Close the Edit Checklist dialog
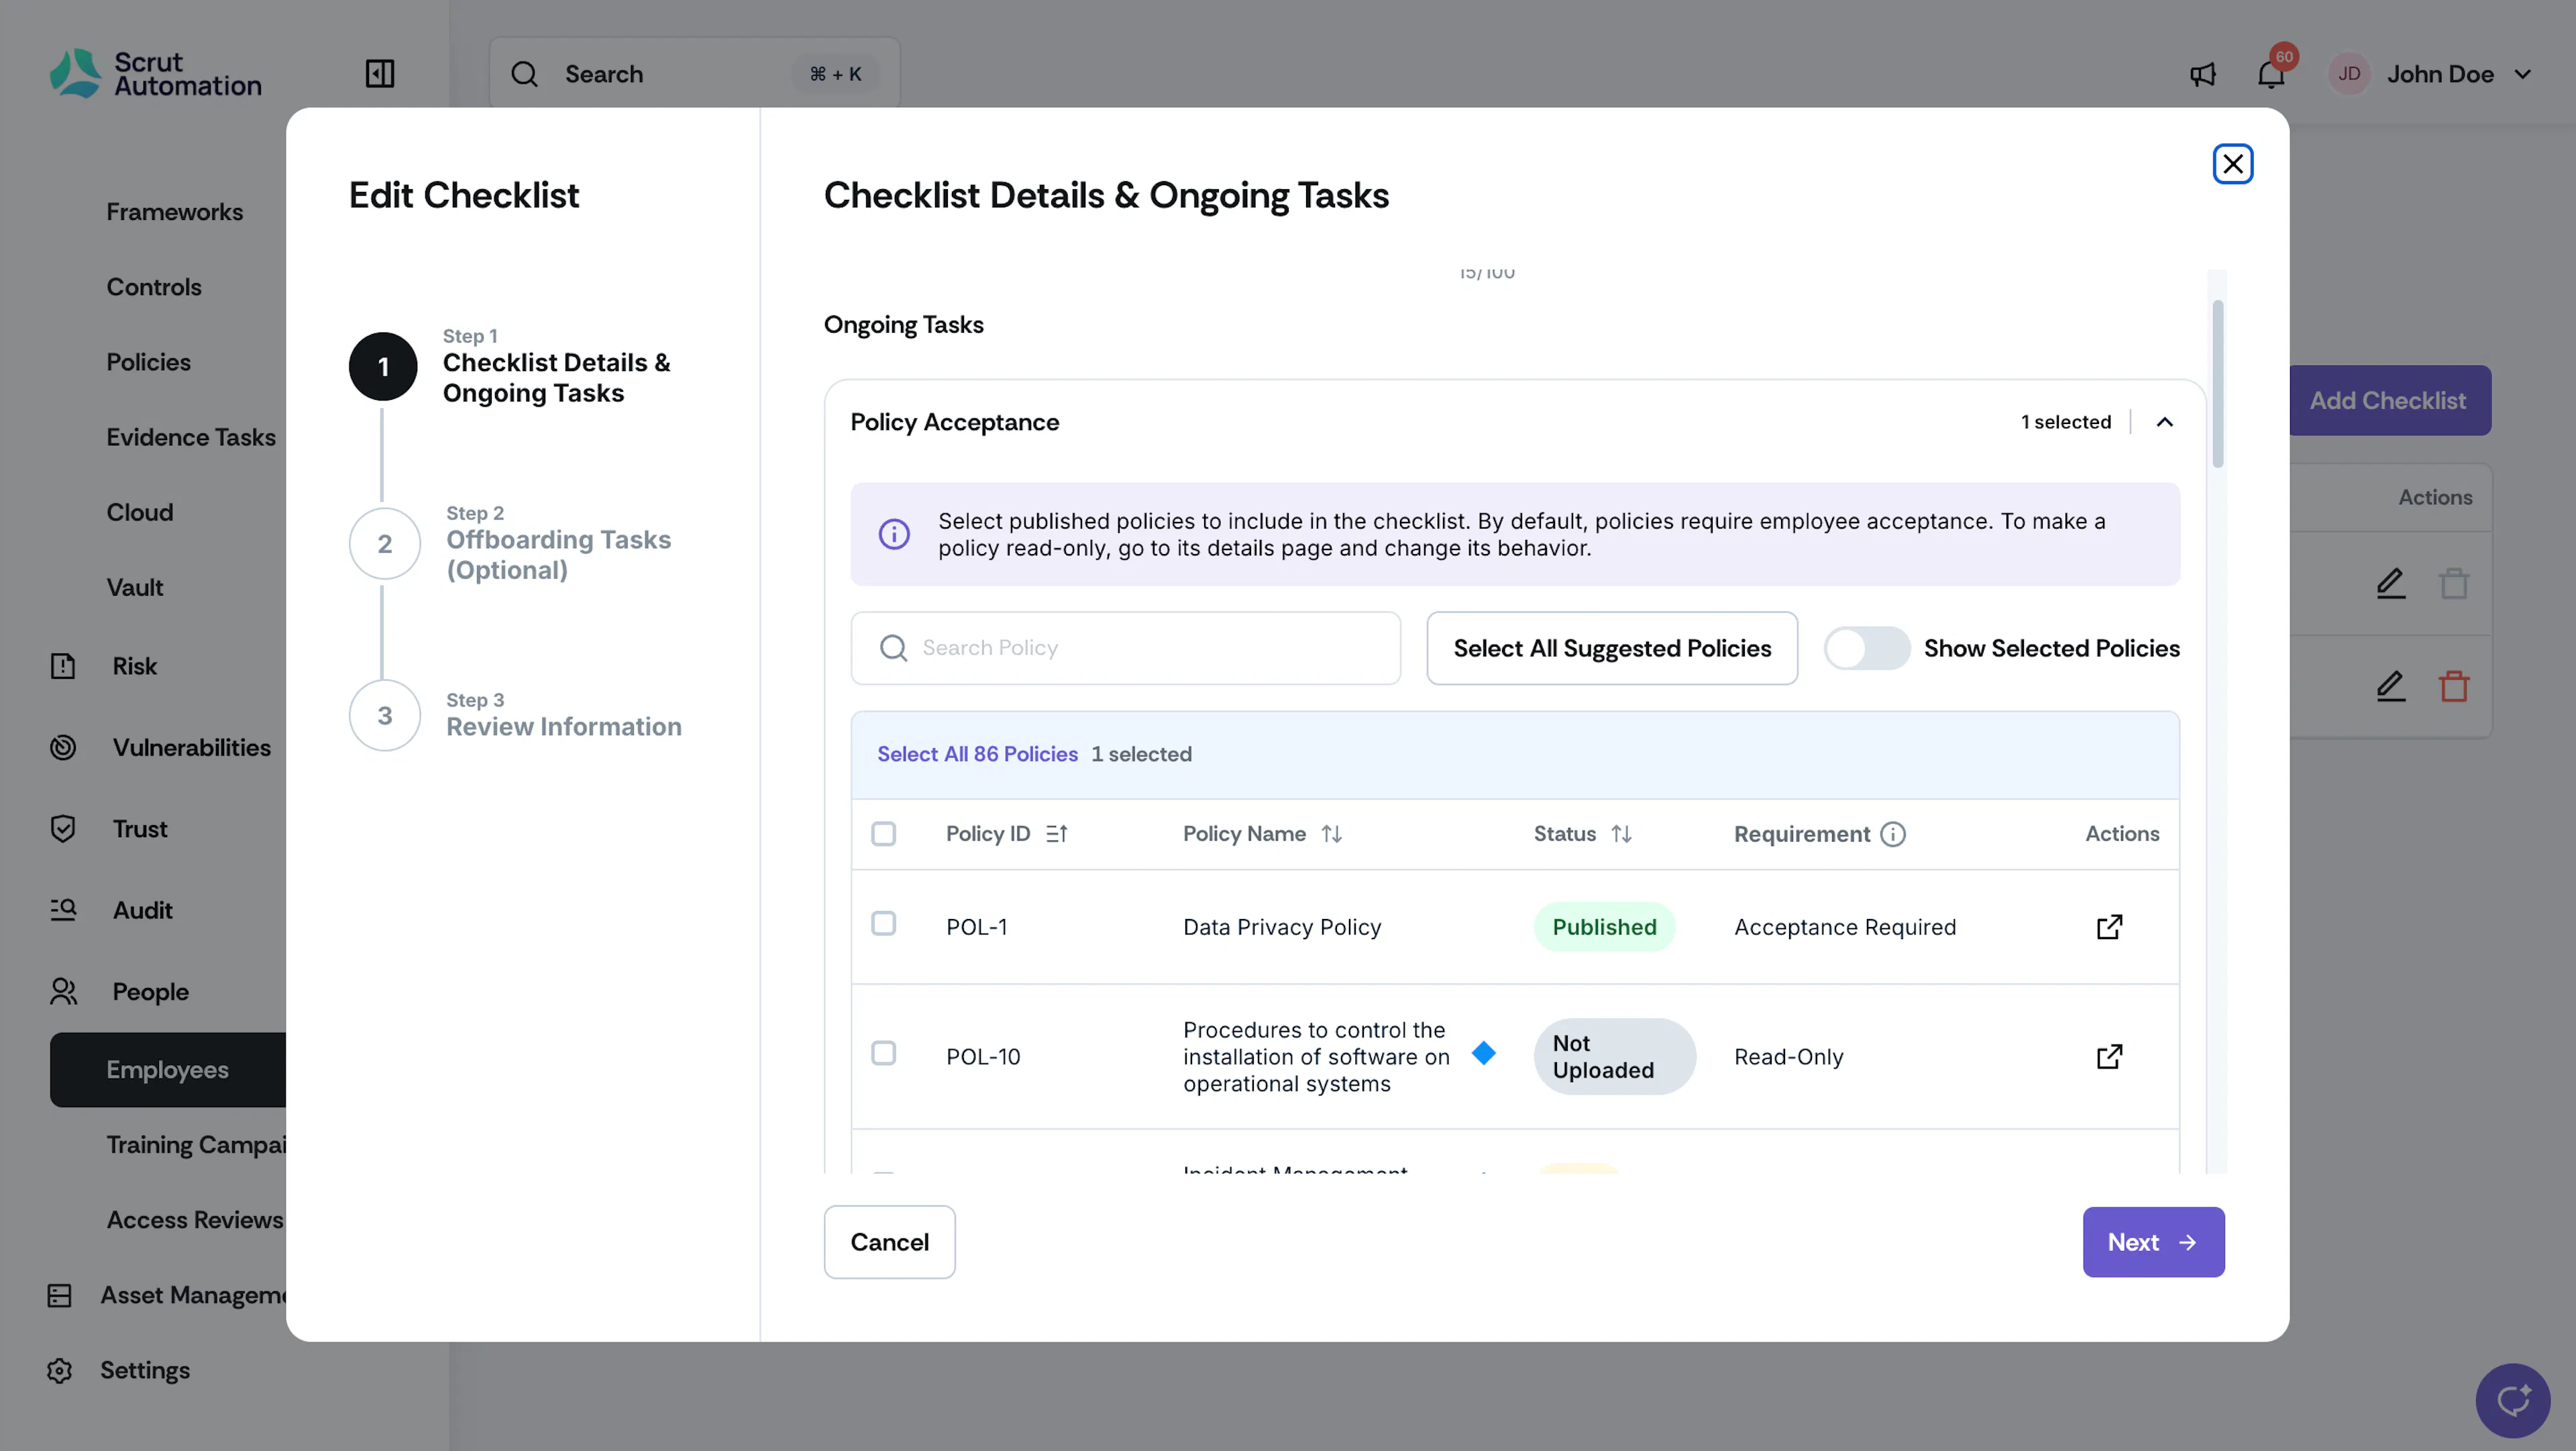Image resolution: width=2576 pixels, height=1451 pixels. [2232, 164]
